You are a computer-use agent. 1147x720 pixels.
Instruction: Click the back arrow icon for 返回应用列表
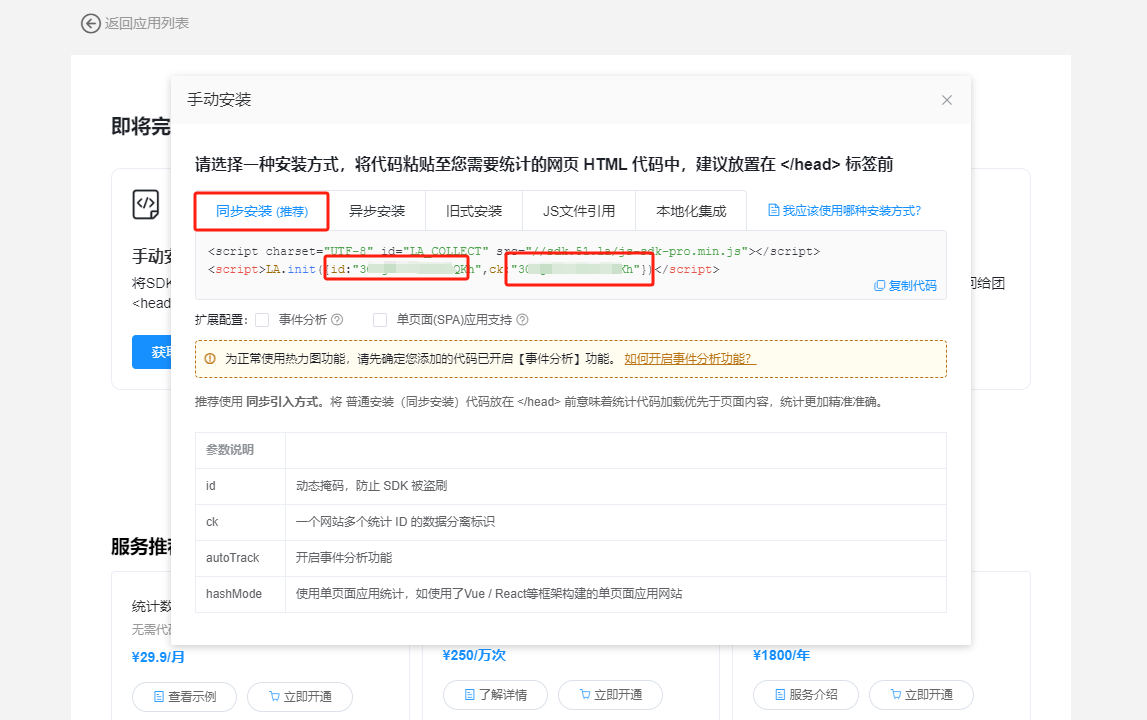[90, 23]
